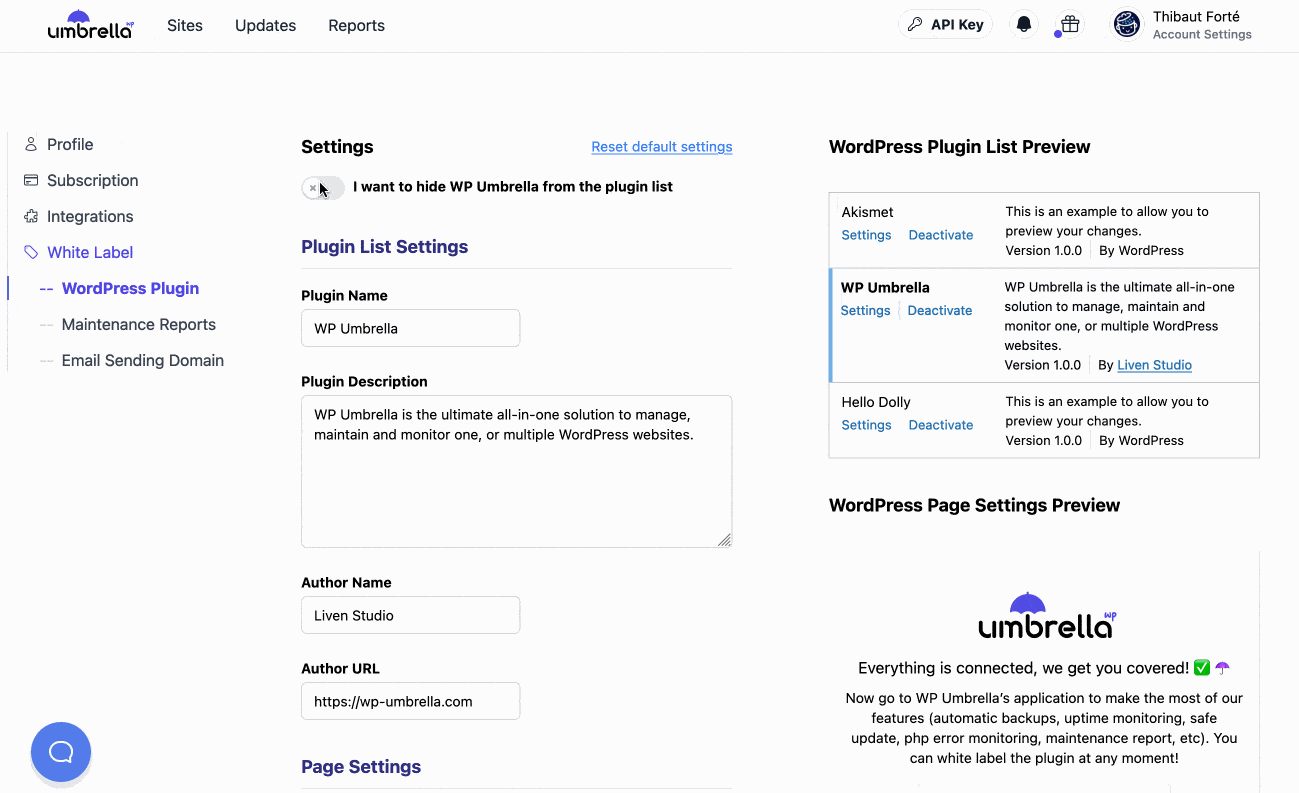The height and width of the screenshot is (793, 1299).
Task: Click the Integrations puzzle icon
Action: tap(31, 216)
